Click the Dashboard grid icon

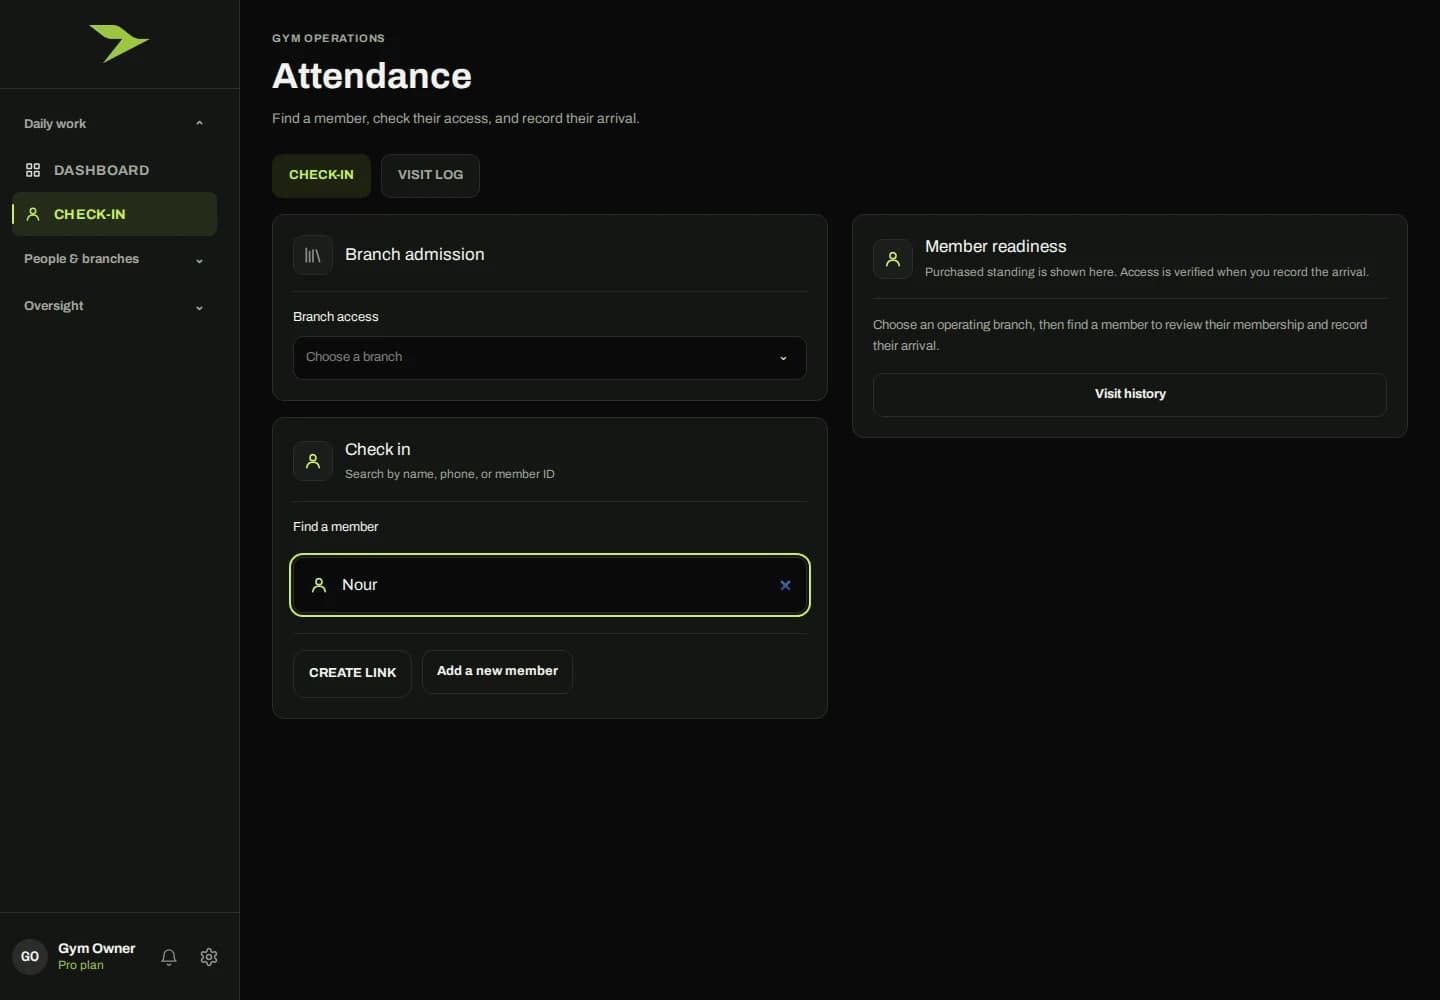tap(33, 170)
